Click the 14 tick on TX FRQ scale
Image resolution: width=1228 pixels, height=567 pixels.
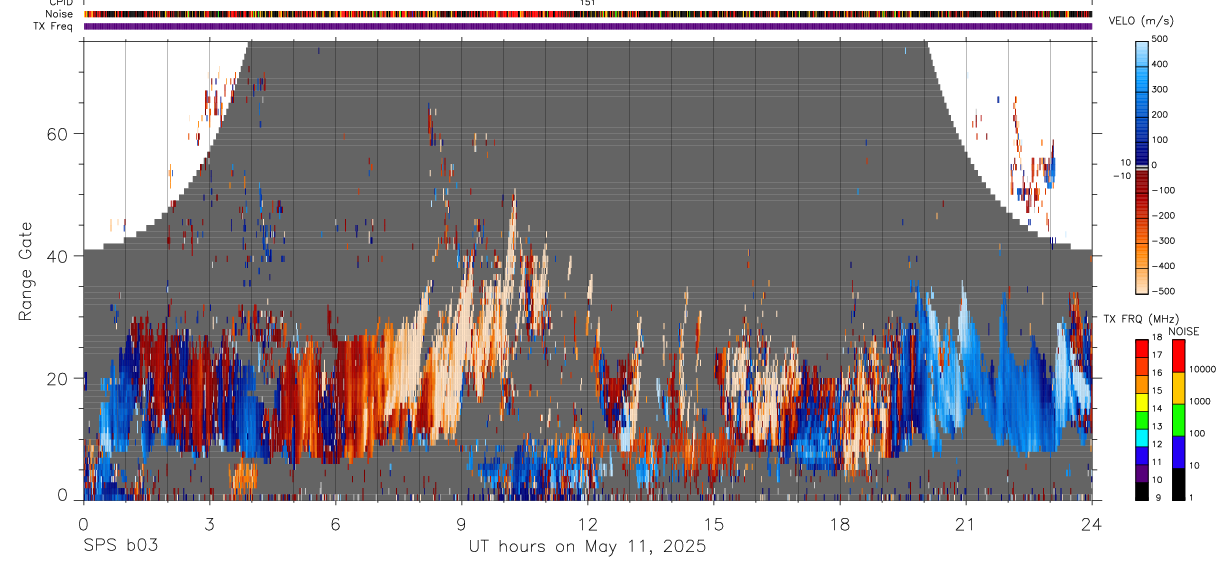click(x=1159, y=409)
